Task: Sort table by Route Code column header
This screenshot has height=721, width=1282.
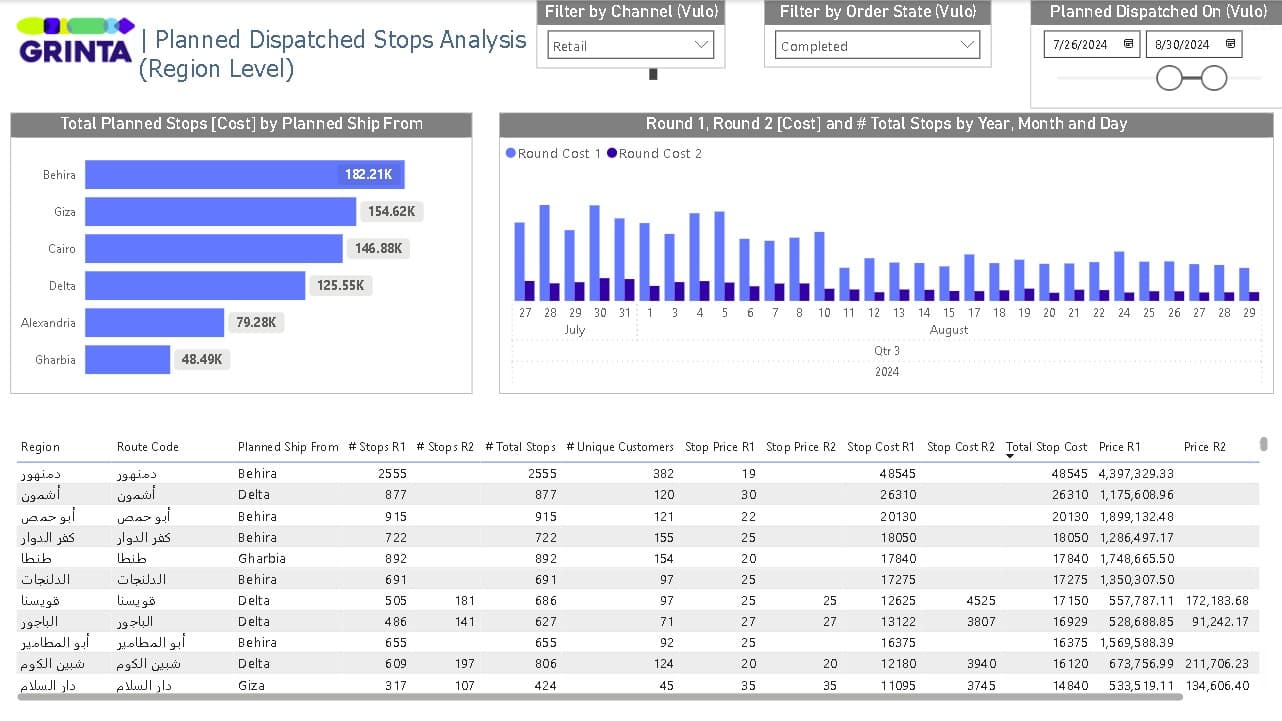Action: point(147,447)
